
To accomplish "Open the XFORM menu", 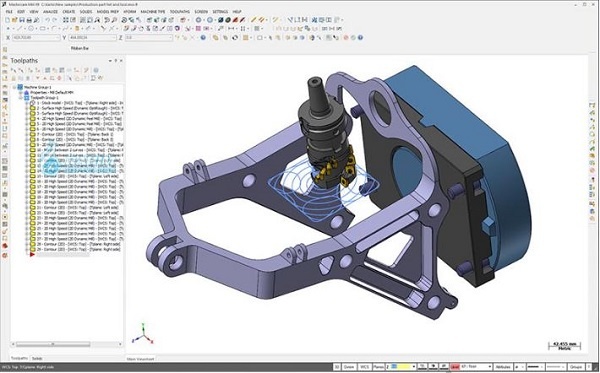I will (x=129, y=11).
